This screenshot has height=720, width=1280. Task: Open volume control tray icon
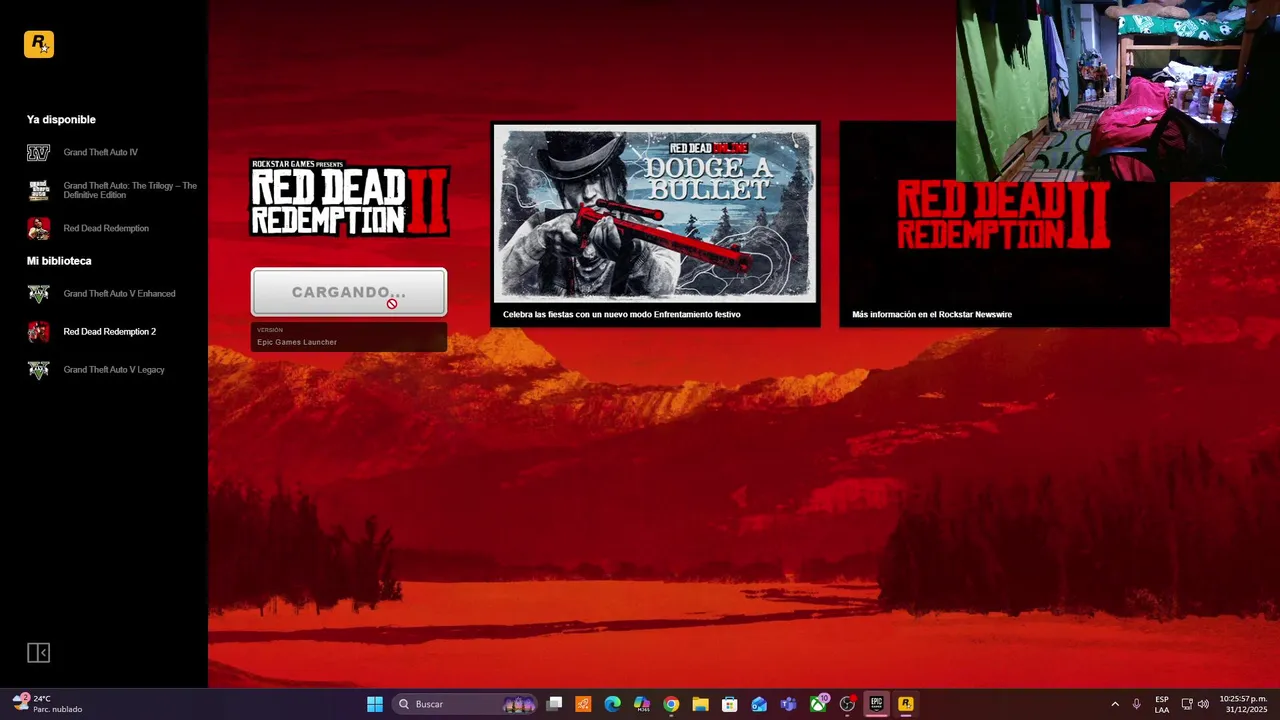(x=1203, y=704)
